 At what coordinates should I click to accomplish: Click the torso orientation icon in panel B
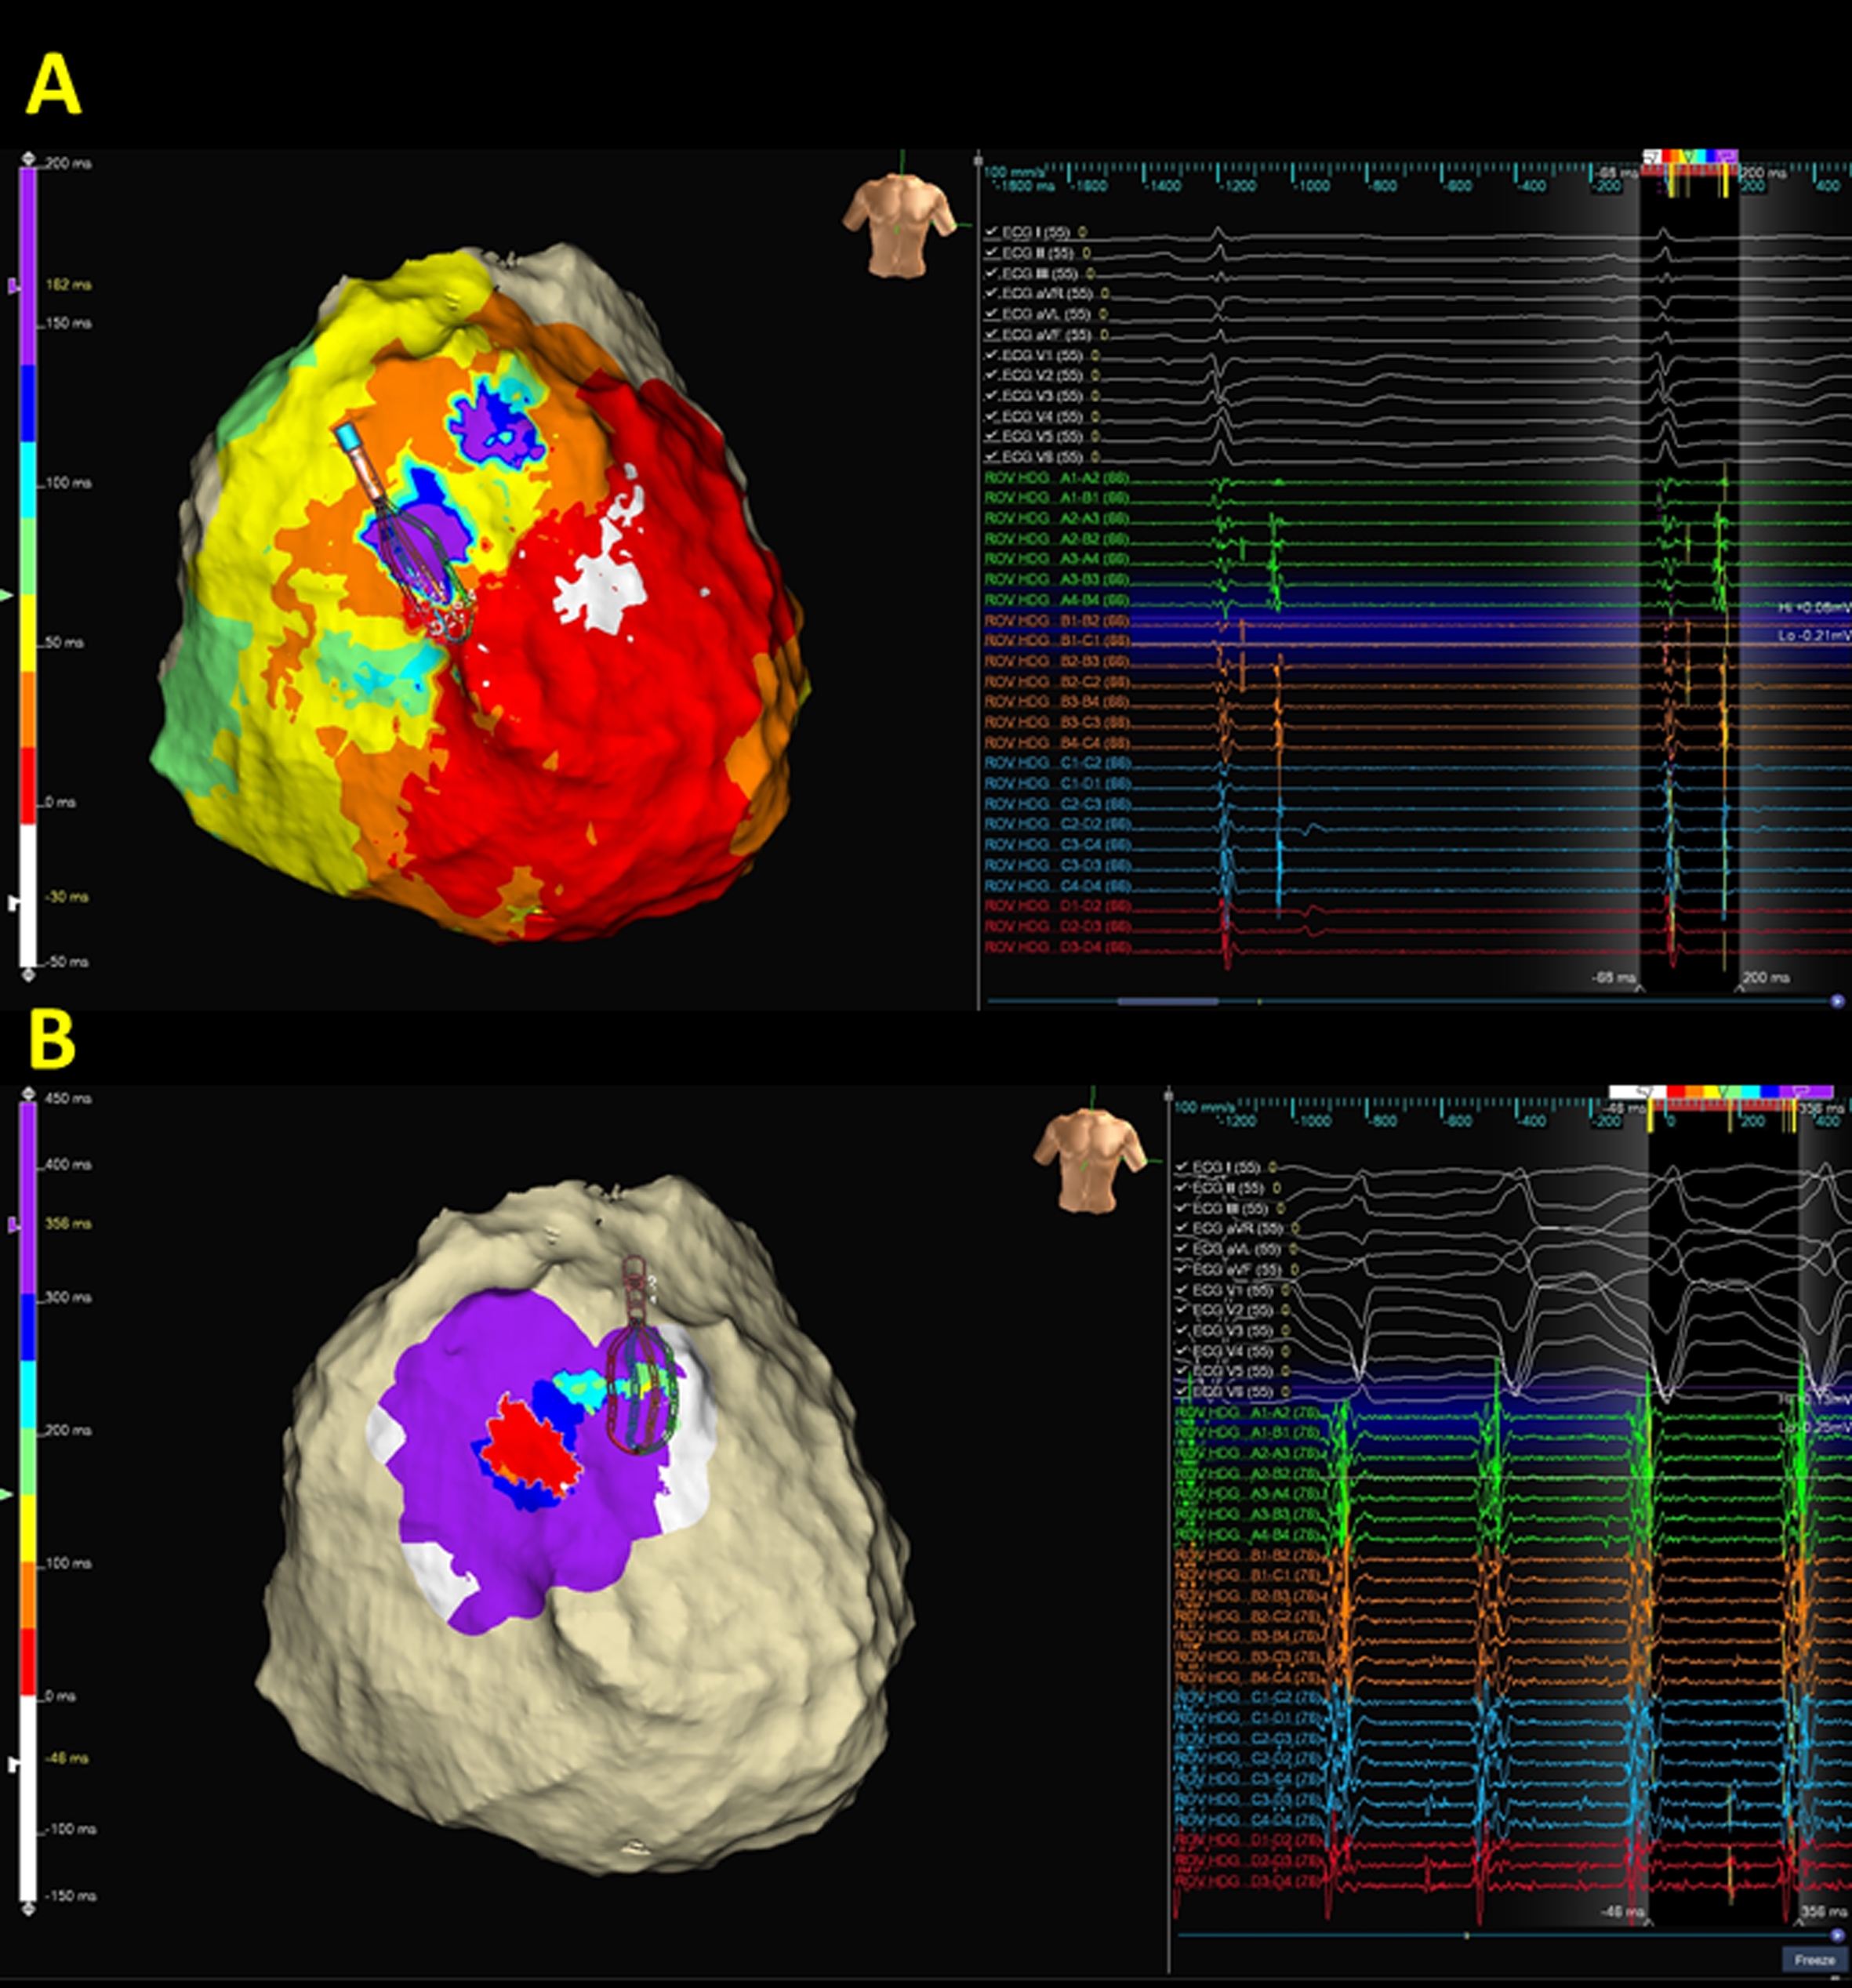tap(1090, 1163)
